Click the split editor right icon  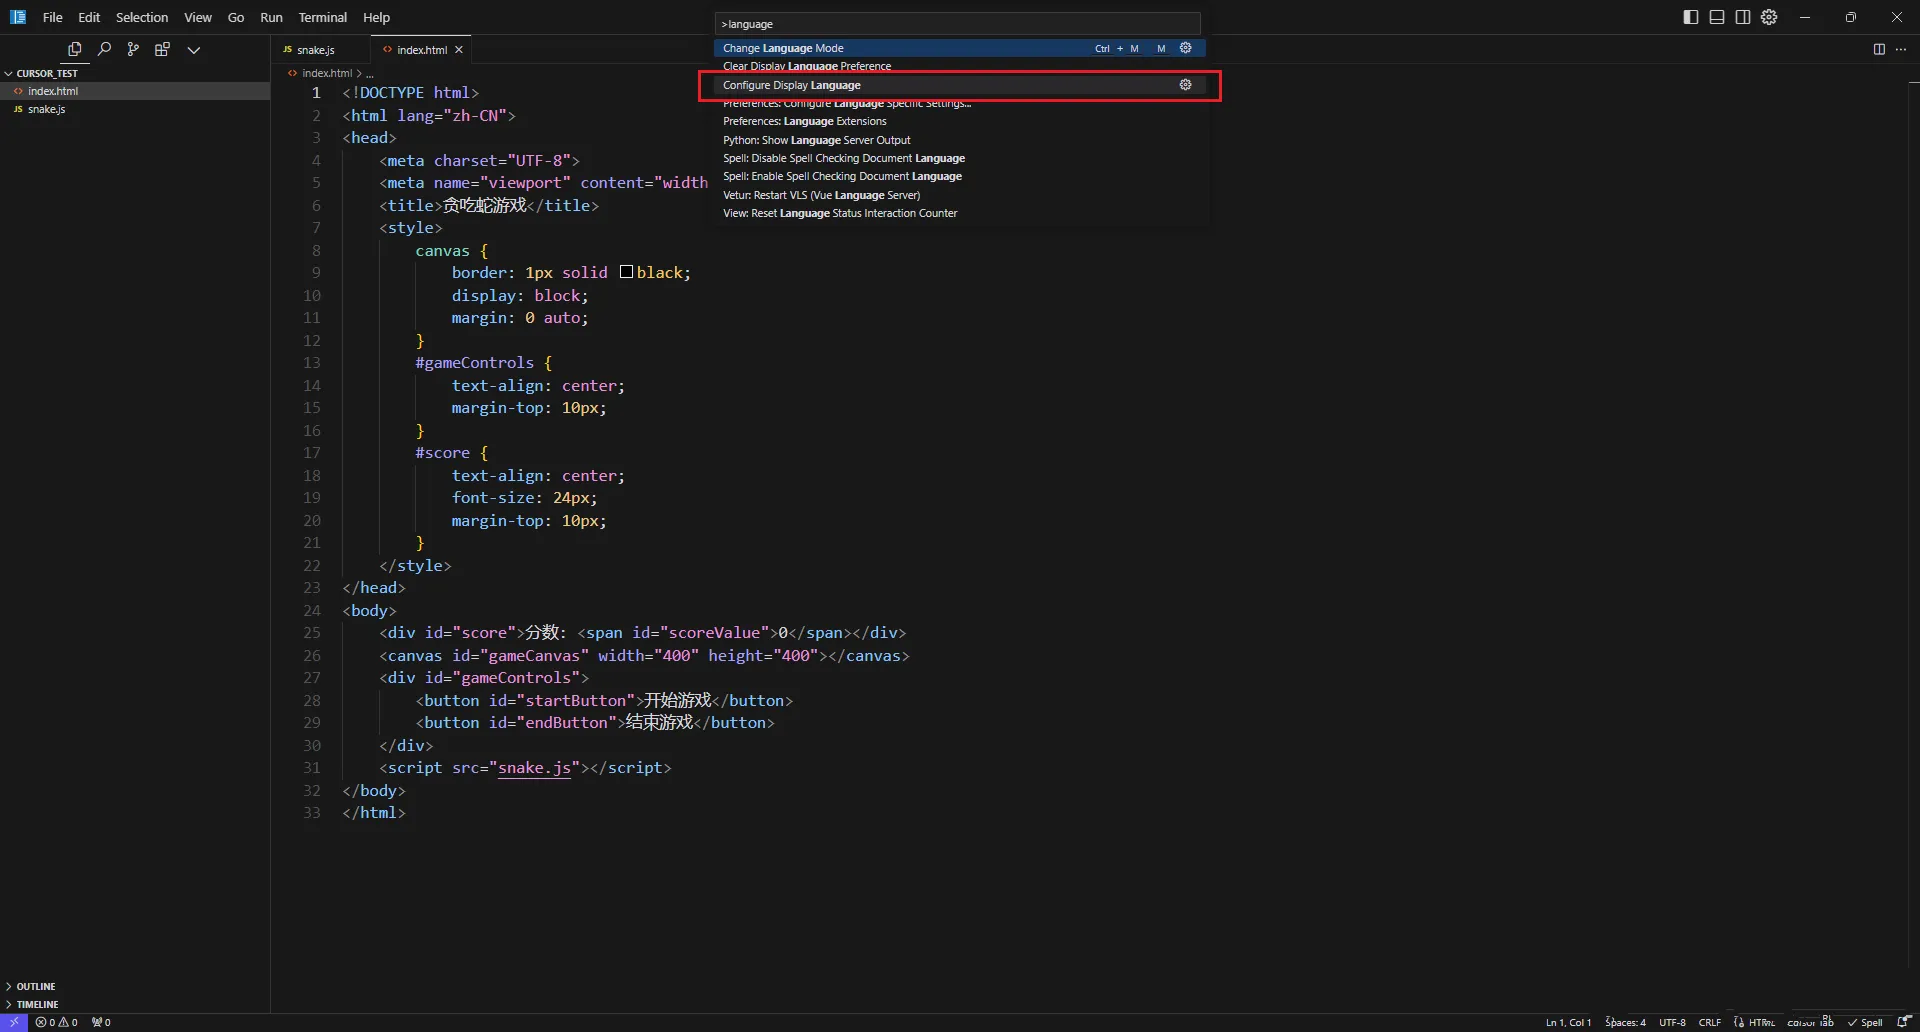(x=1879, y=49)
